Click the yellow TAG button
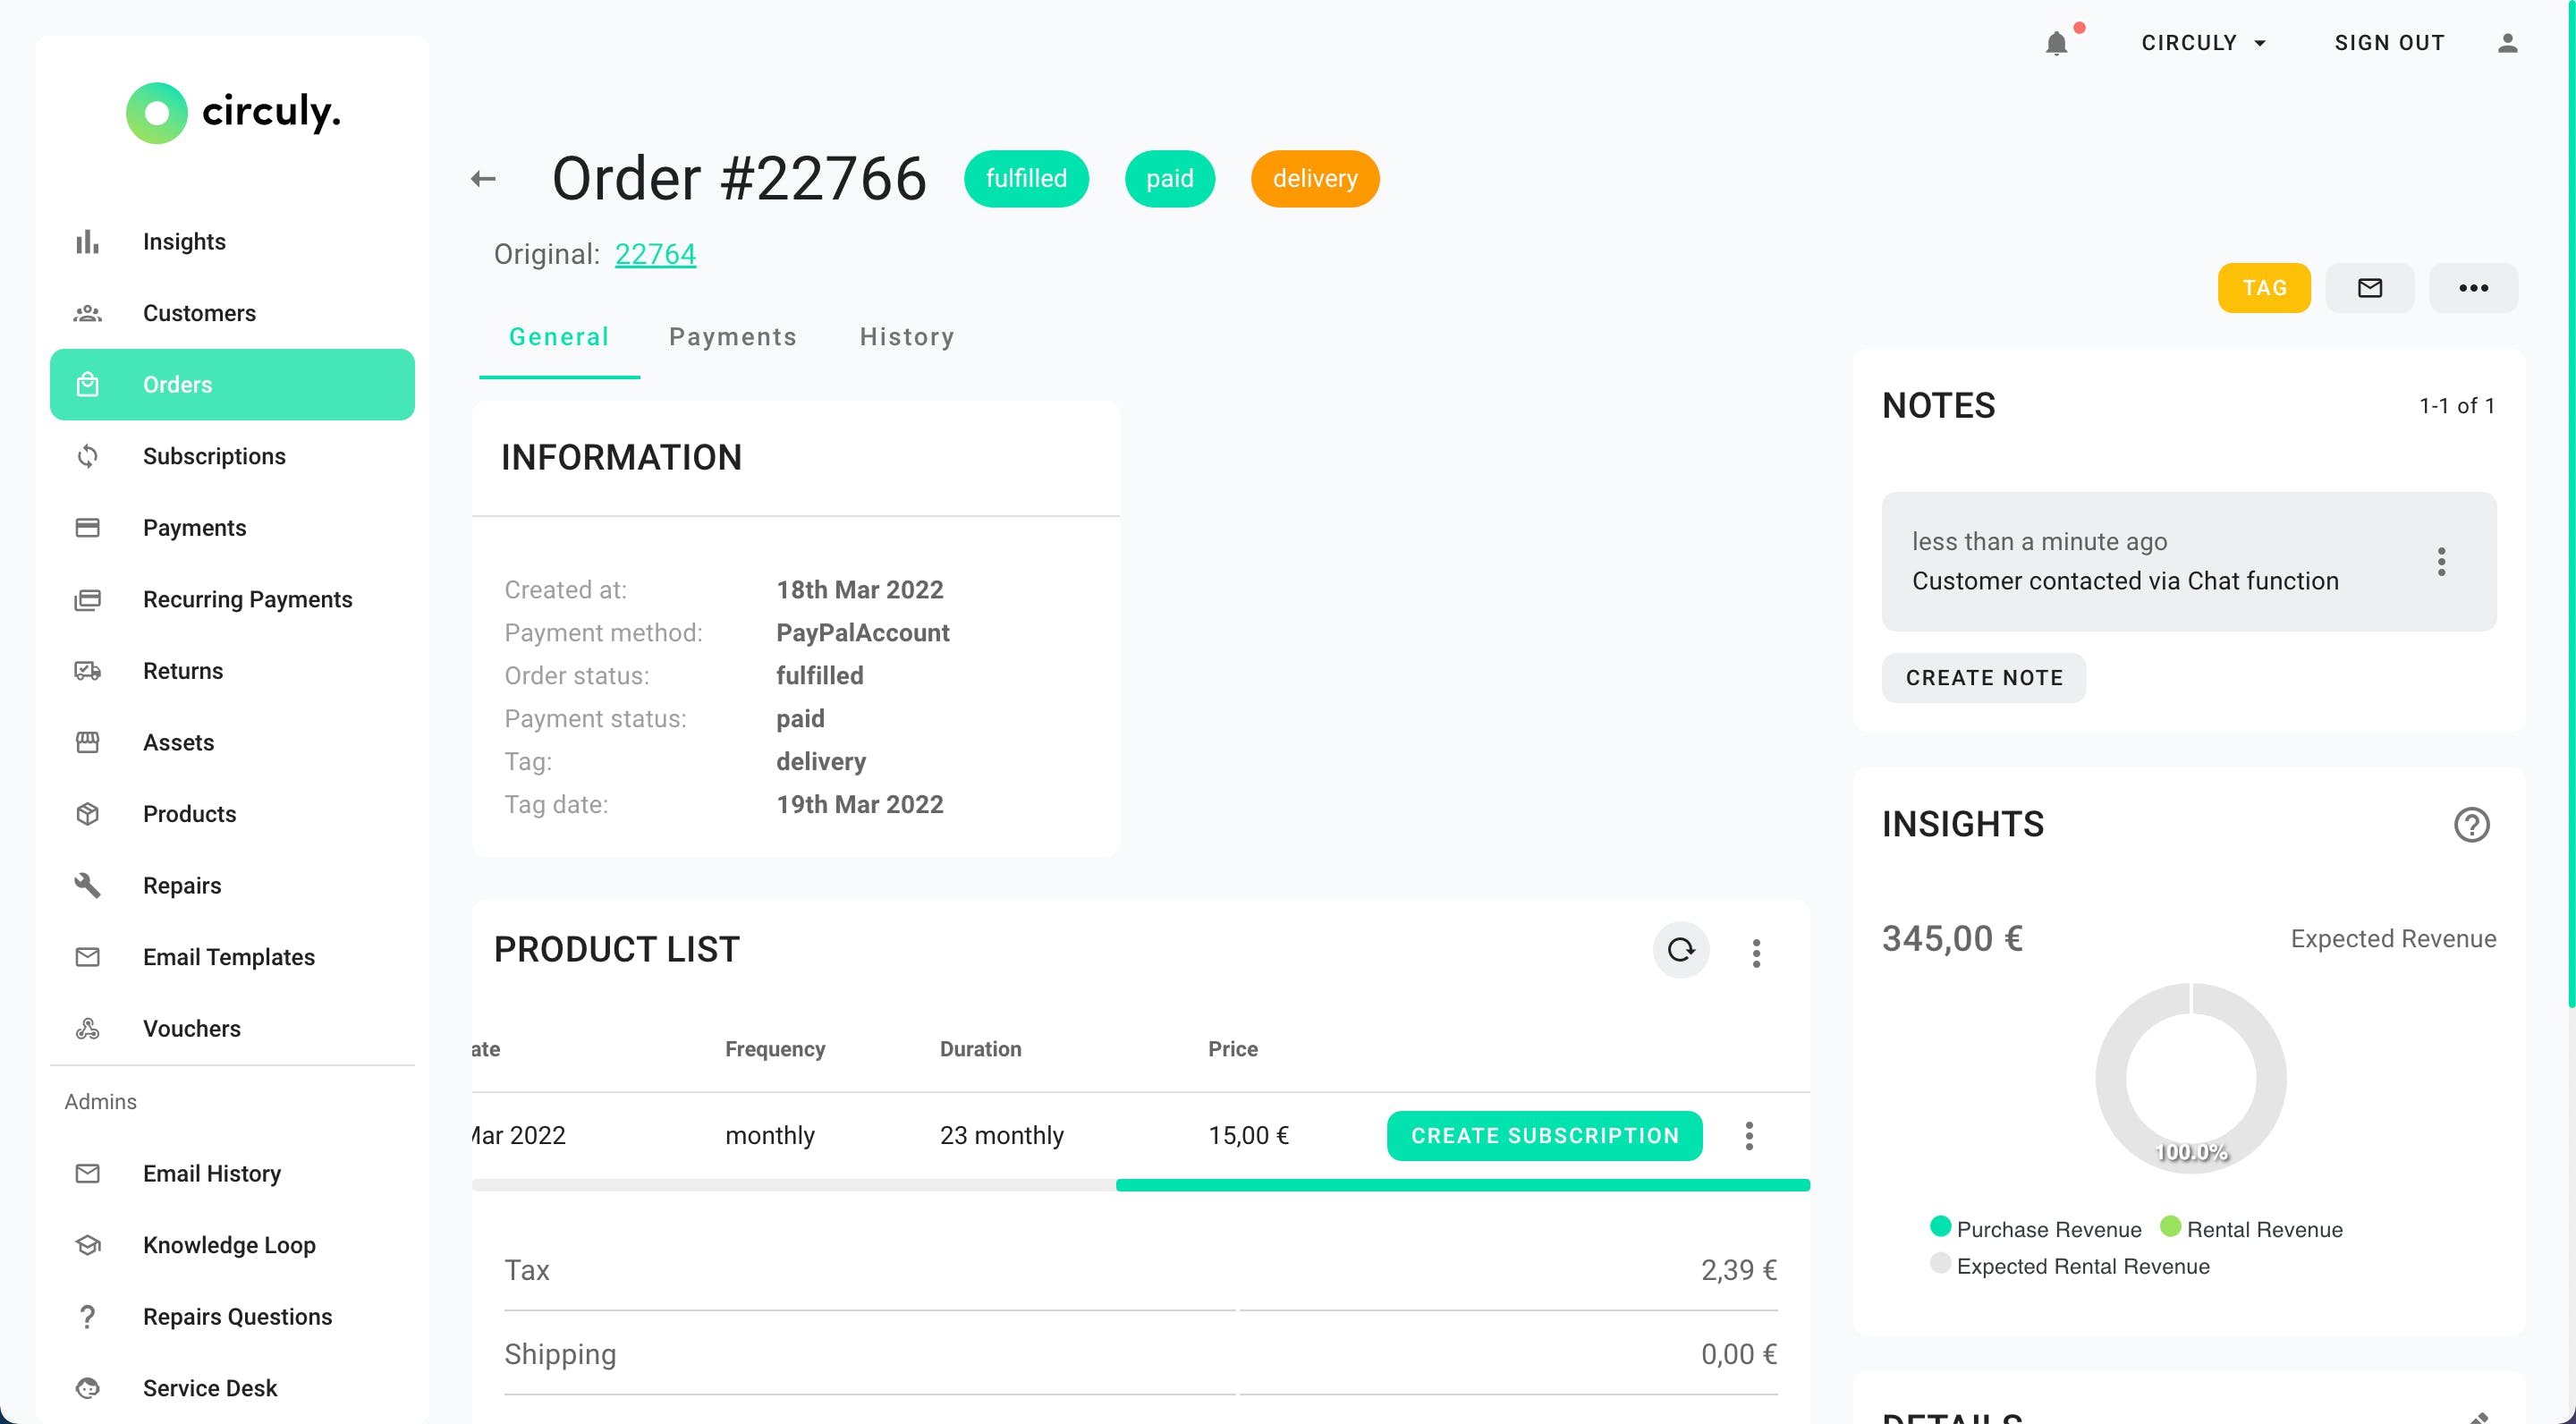2576x1424 pixels. [x=2264, y=288]
